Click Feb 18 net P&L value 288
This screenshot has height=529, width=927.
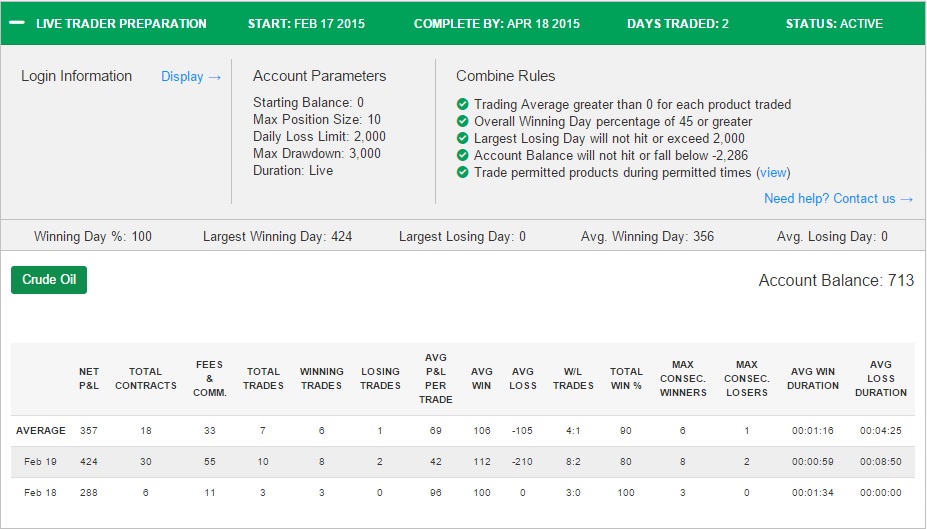[89, 492]
